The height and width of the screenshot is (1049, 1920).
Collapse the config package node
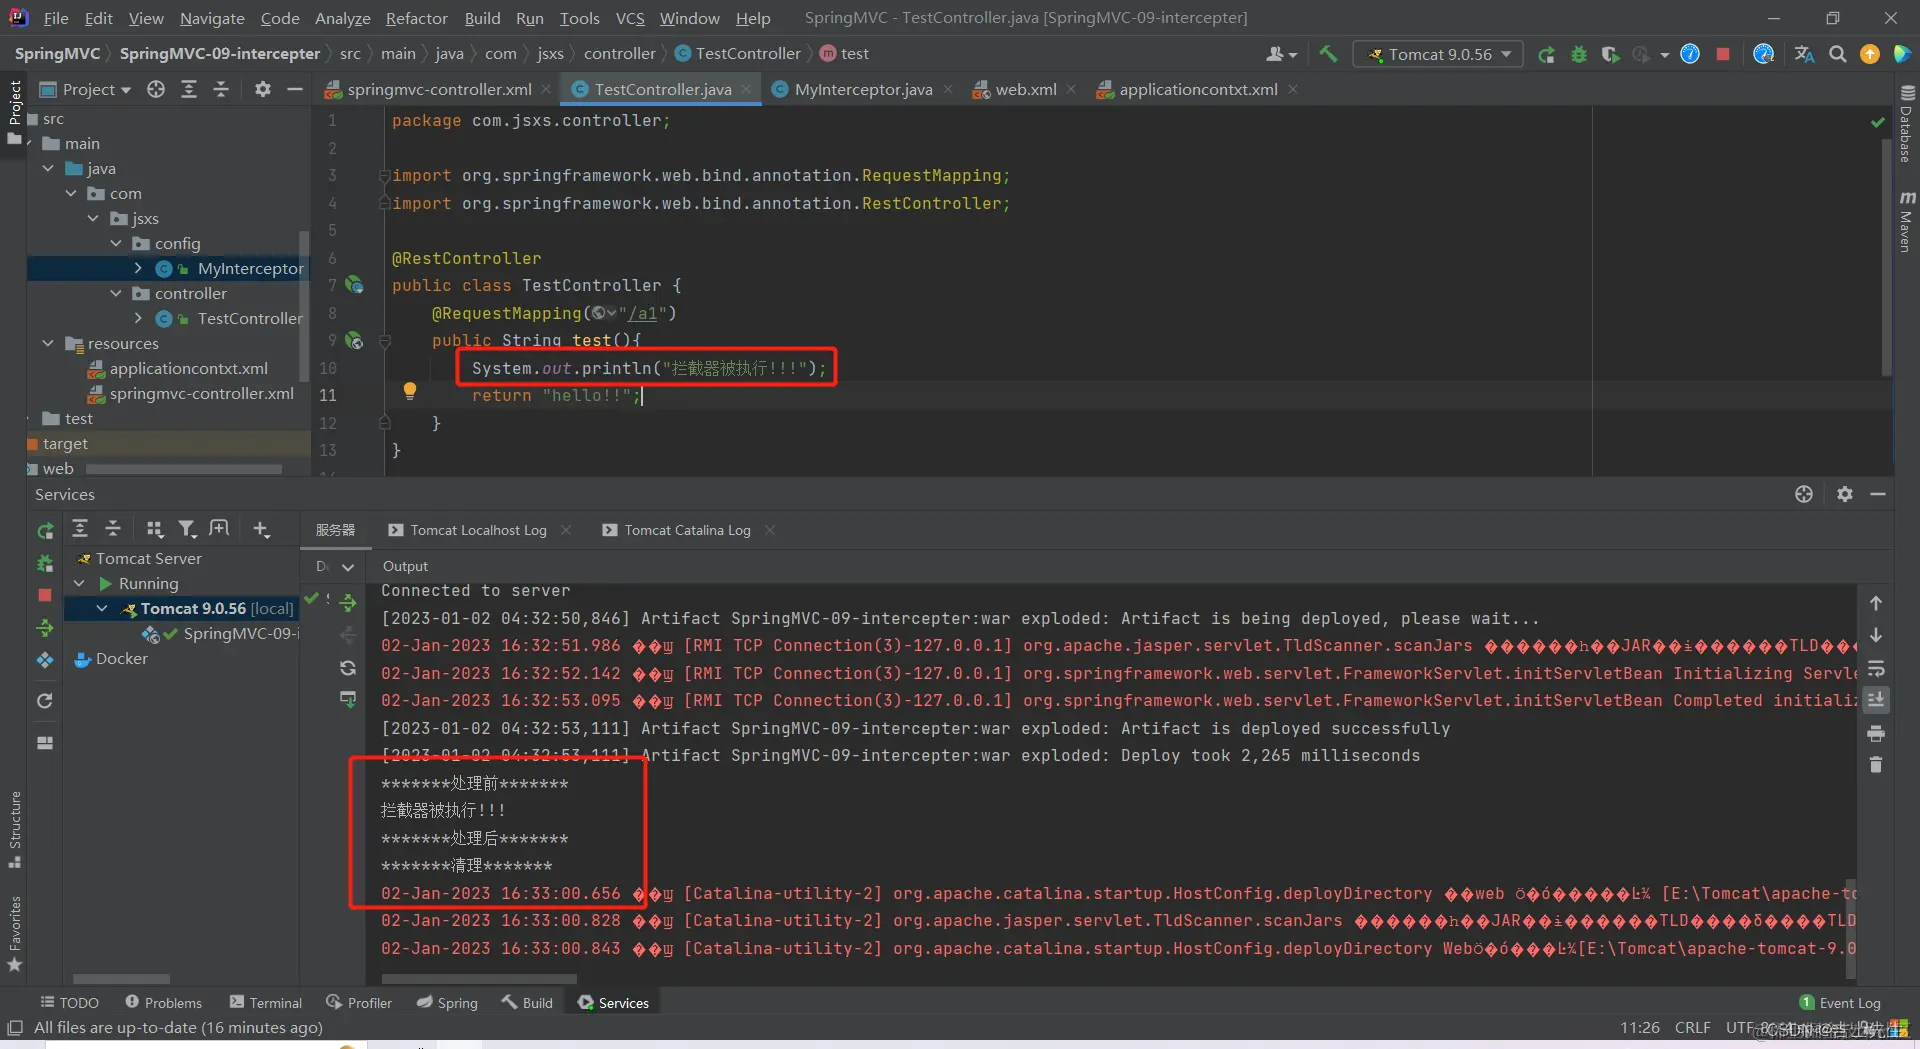point(116,243)
